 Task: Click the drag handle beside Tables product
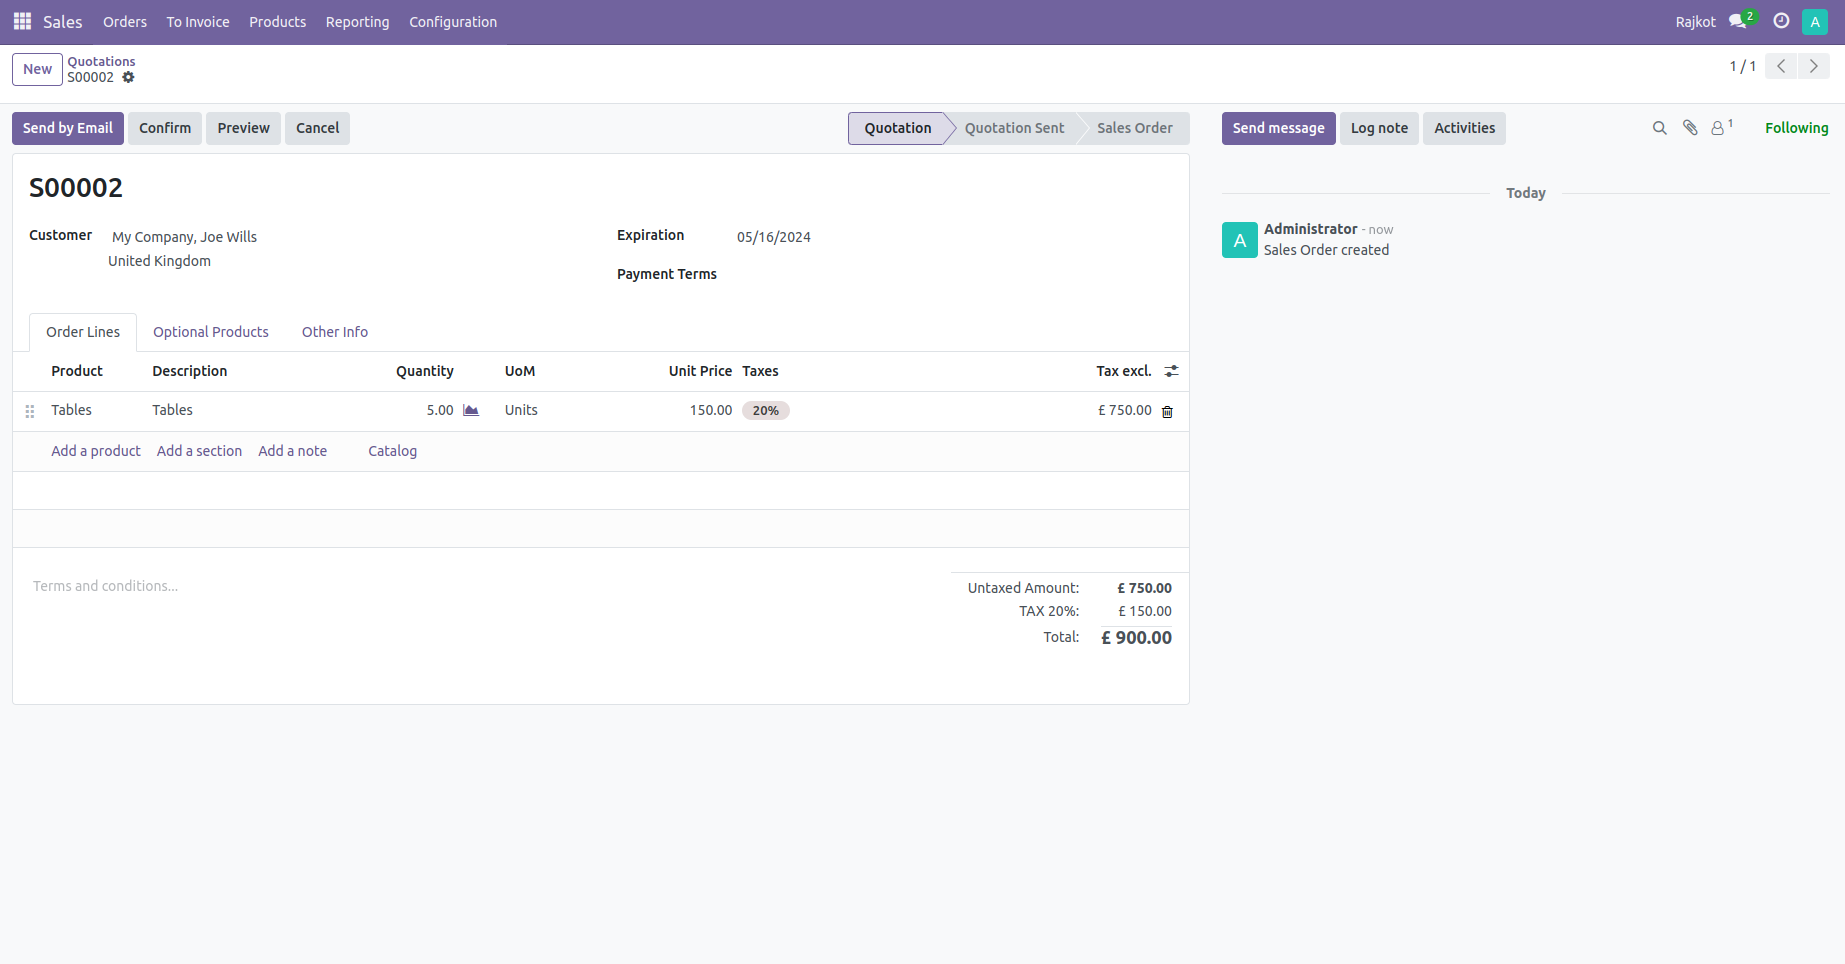point(31,410)
